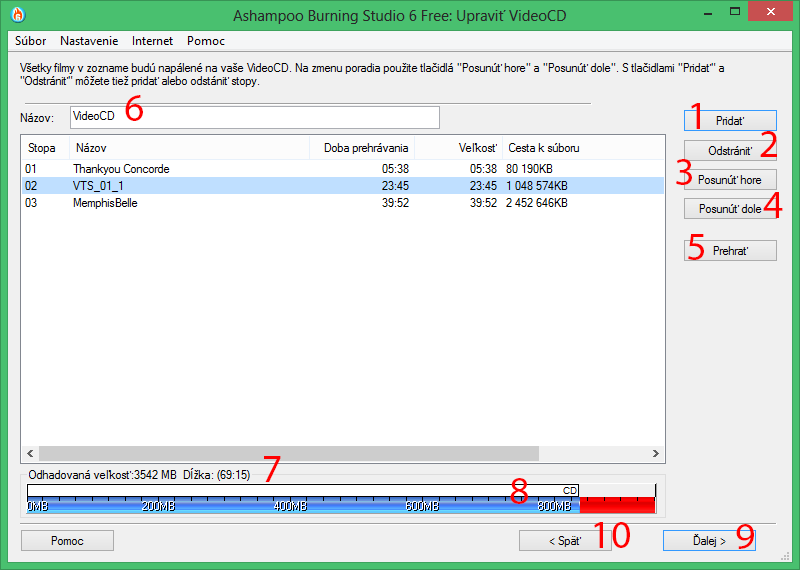Click the Stopa column header
The image size is (800, 570).
click(x=45, y=148)
